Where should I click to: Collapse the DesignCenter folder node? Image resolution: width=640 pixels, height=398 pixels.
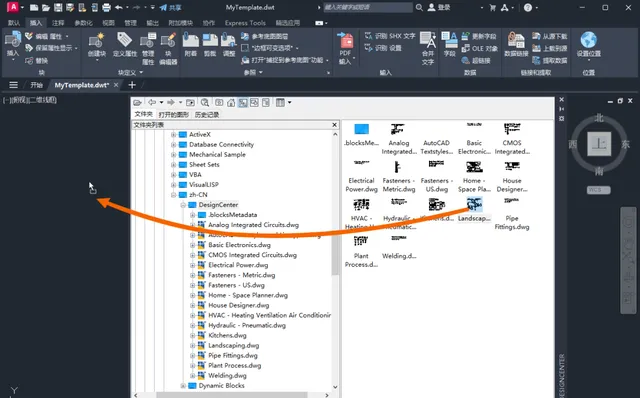[x=183, y=205]
